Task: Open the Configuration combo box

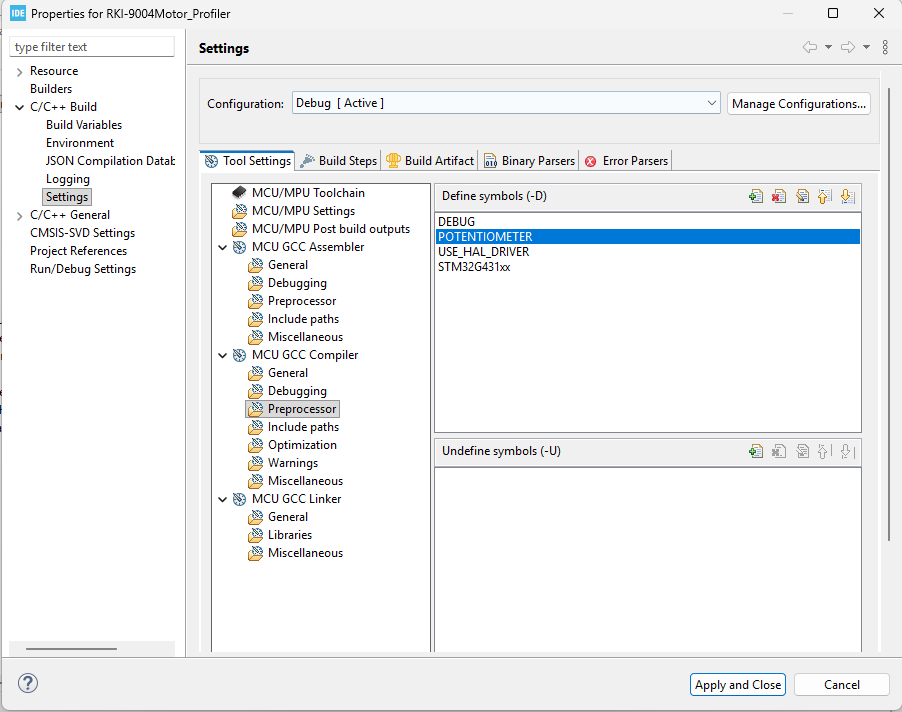Action: 506,103
